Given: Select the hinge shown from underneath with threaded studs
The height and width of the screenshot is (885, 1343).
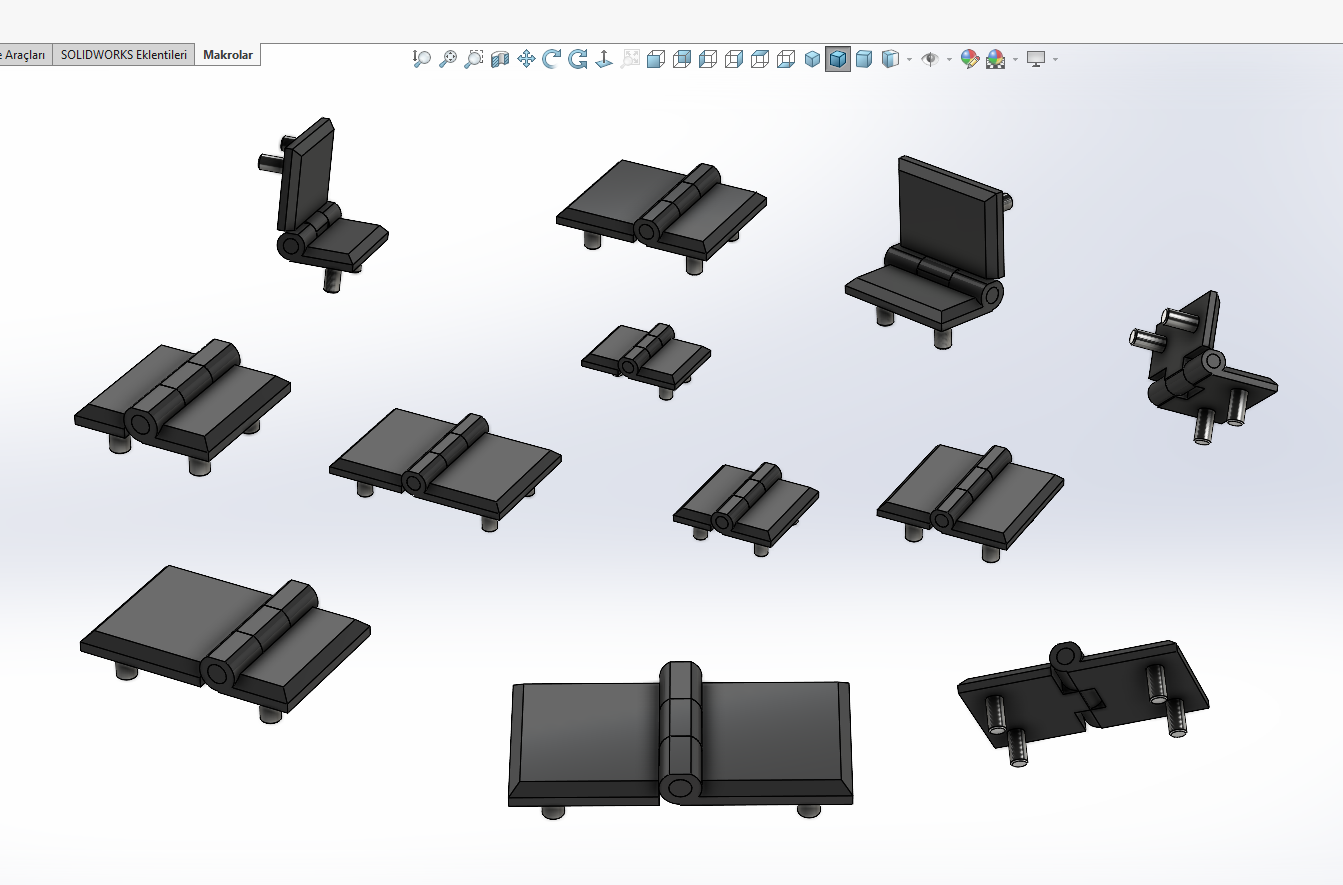Looking at the screenshot, I should tap(1083, 702).
